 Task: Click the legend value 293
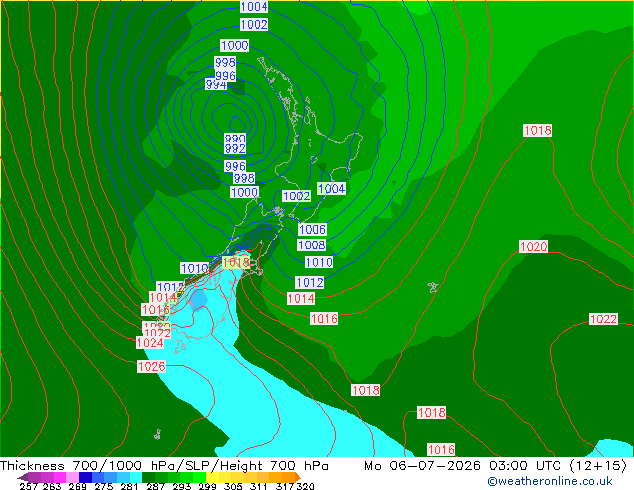182,486
